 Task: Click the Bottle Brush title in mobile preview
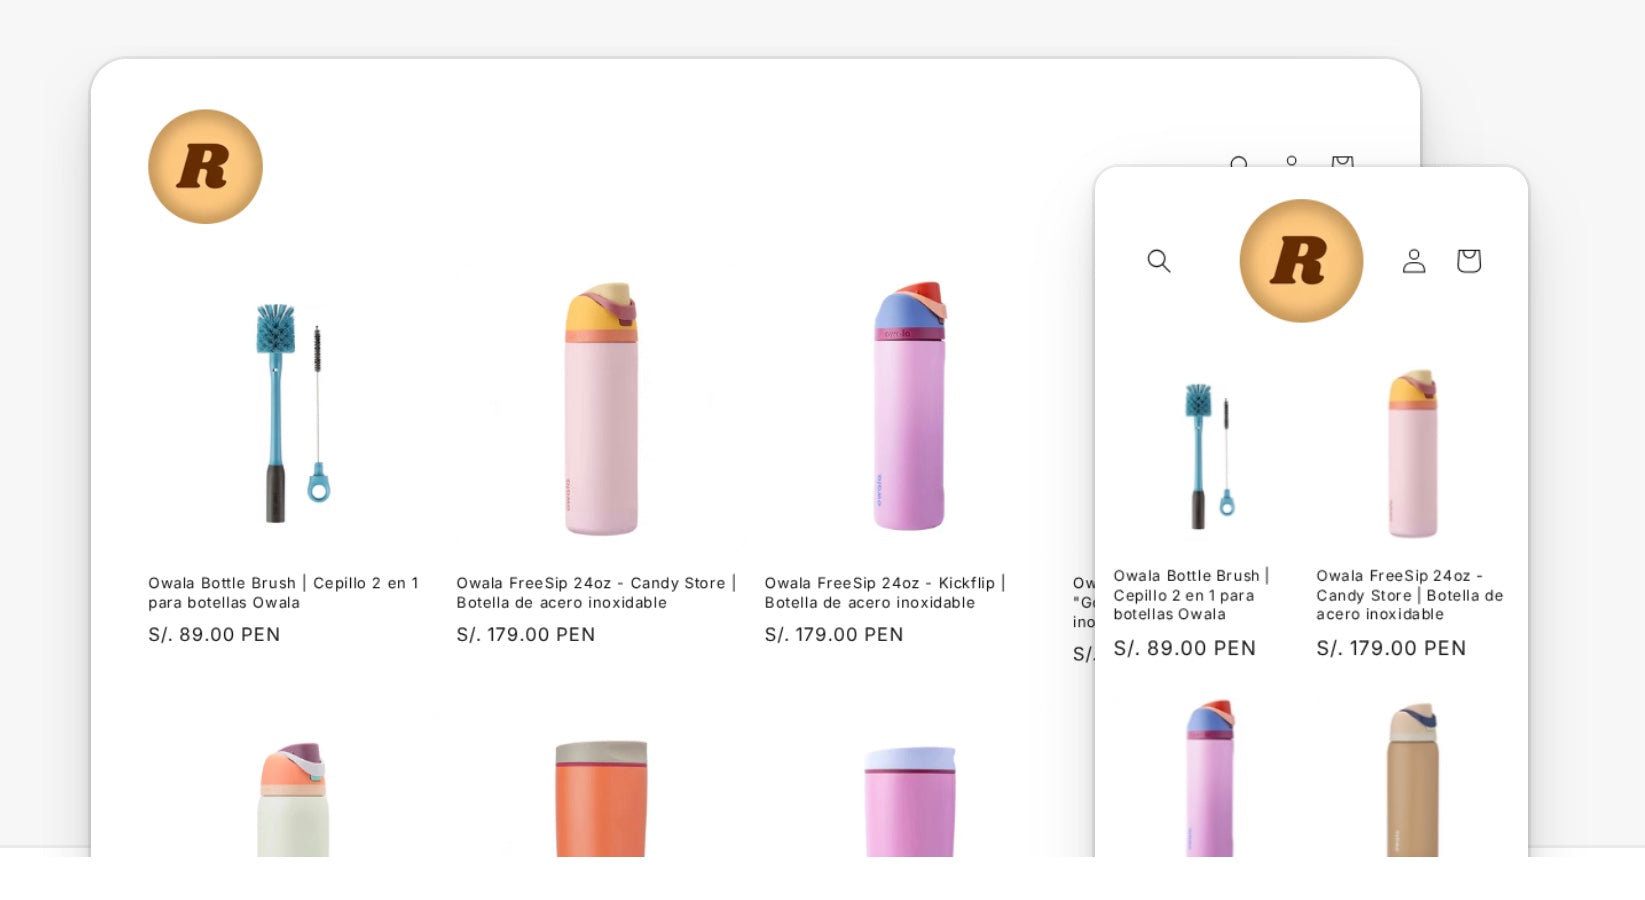[x=1191, y=595]
